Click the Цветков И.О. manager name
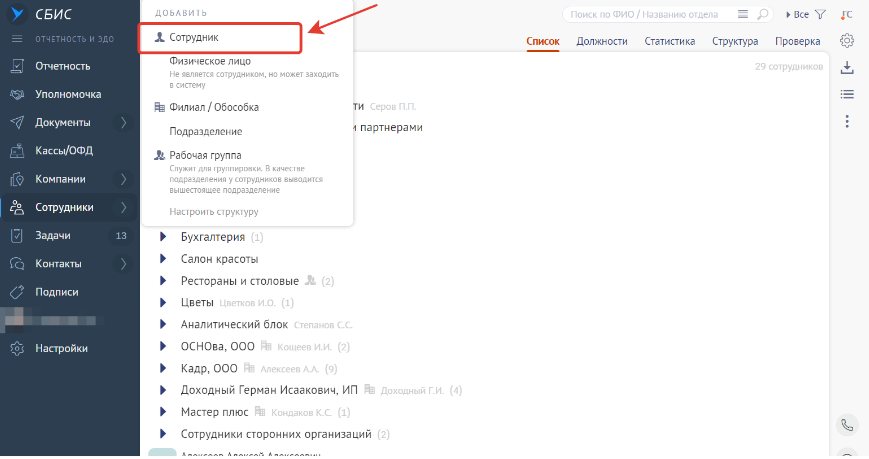The height and width of the screenshot is (459, 869). tap(247, 303)
